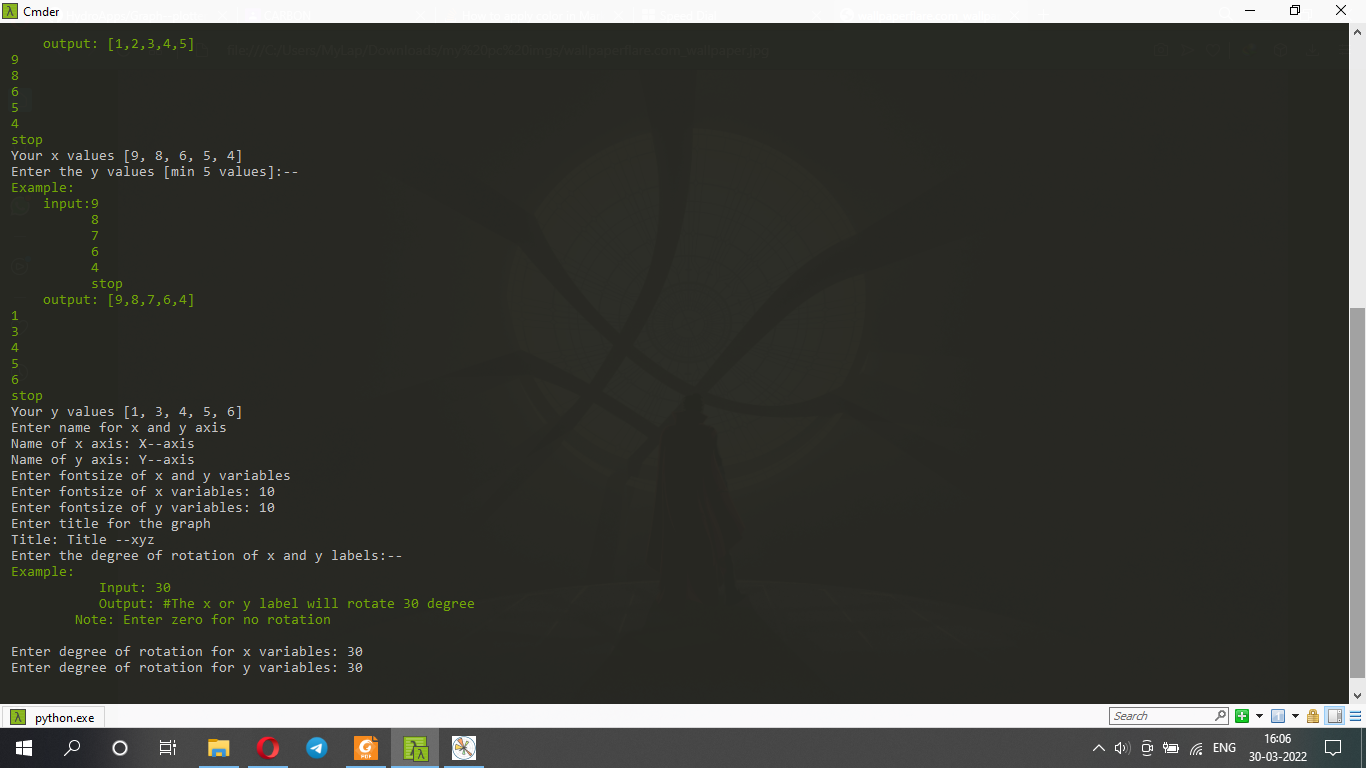Open Foxit PDF reader from the taskbar

tap(366, 747)
